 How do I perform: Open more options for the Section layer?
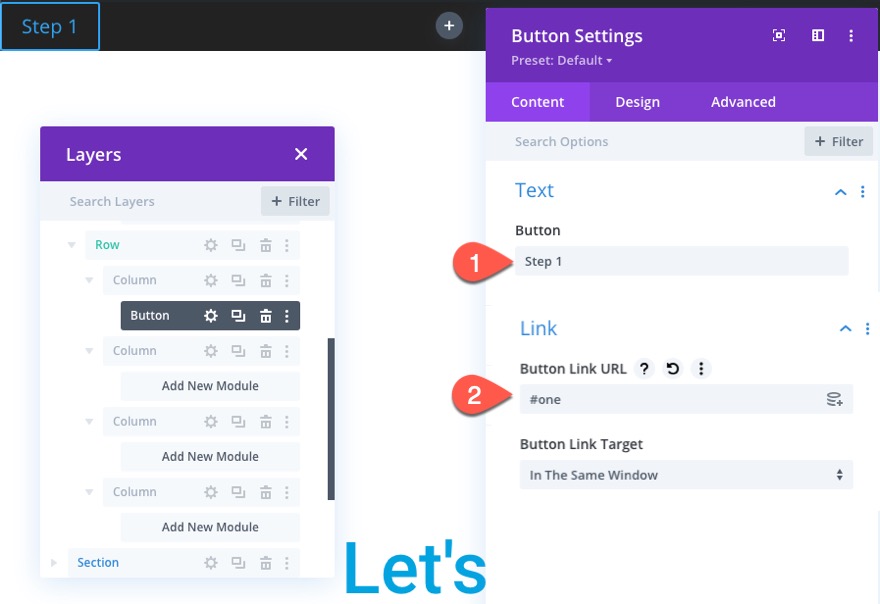(x=287, y=562)
